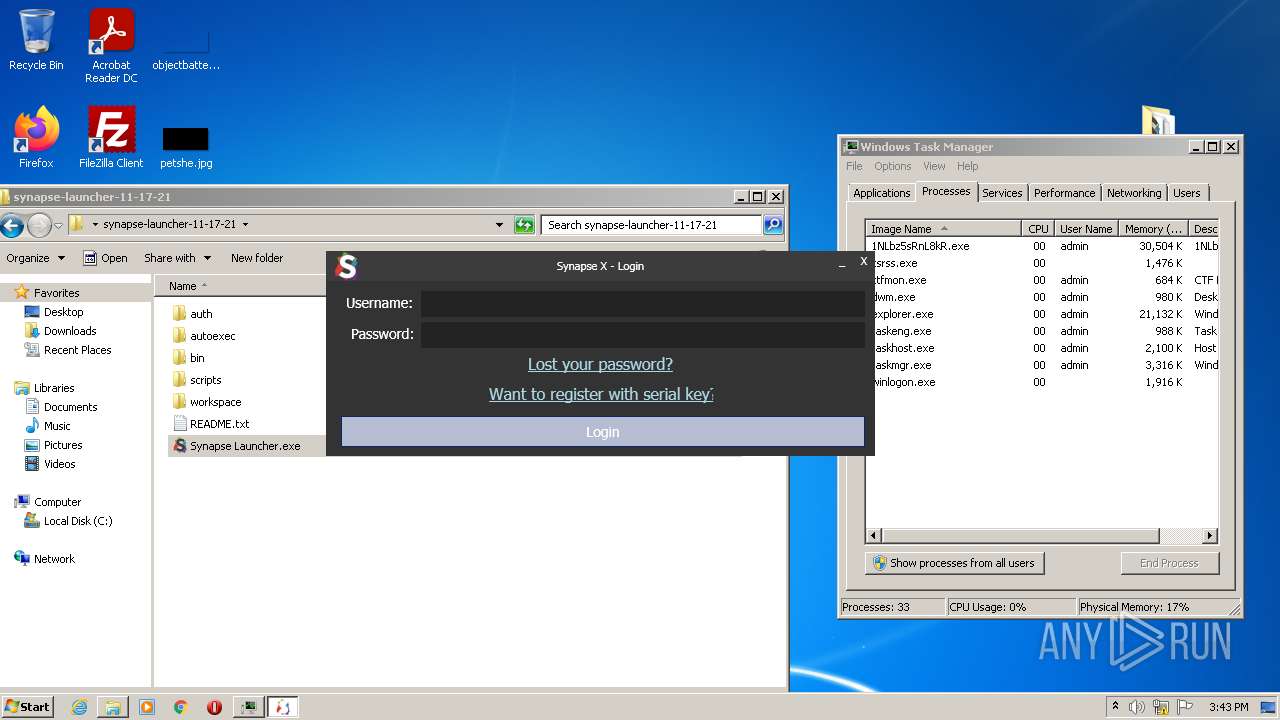
Task: Click Explorer search input field
Action: (650, 225)
